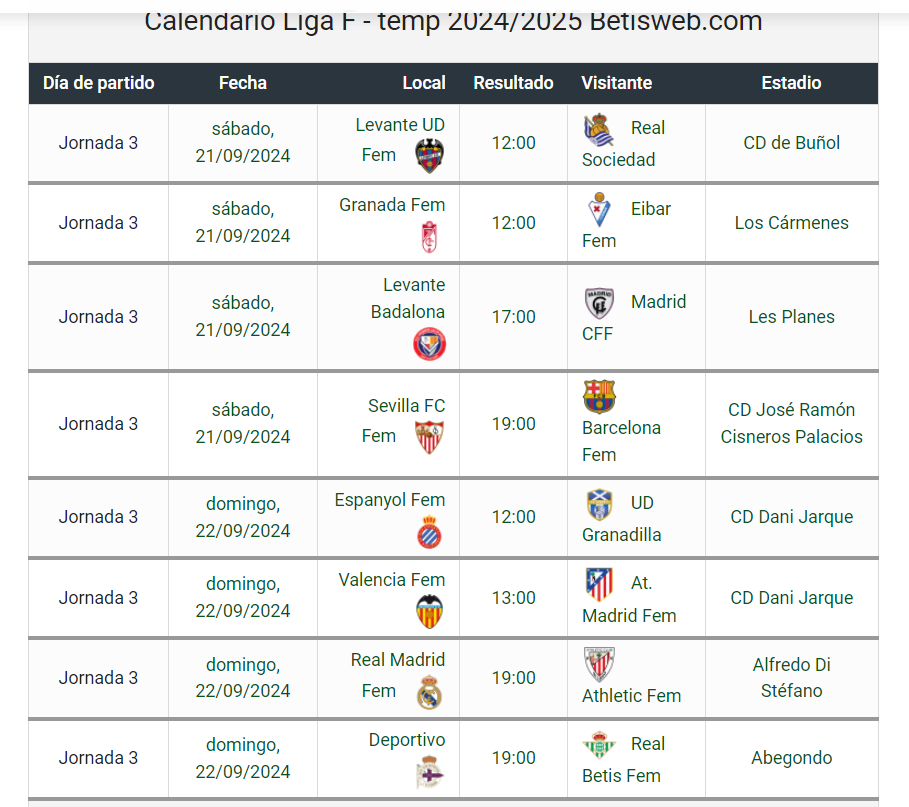Click the Athletic Fem crest icon

click(599, 665)
